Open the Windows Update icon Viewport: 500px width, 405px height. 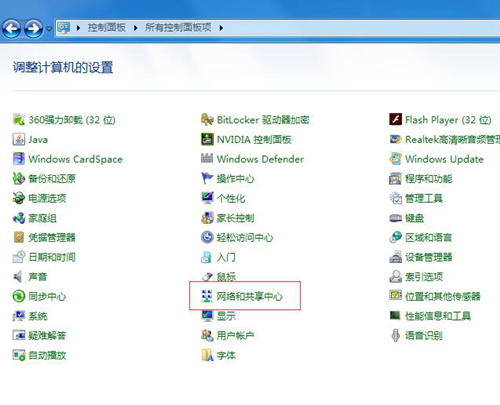click(x=395, y=159)
